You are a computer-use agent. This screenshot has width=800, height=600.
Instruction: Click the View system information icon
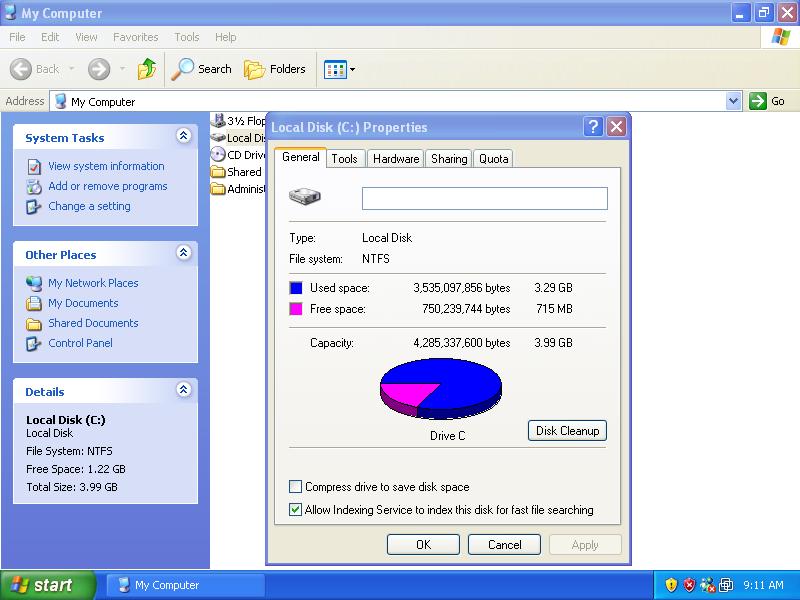point(34,166)
